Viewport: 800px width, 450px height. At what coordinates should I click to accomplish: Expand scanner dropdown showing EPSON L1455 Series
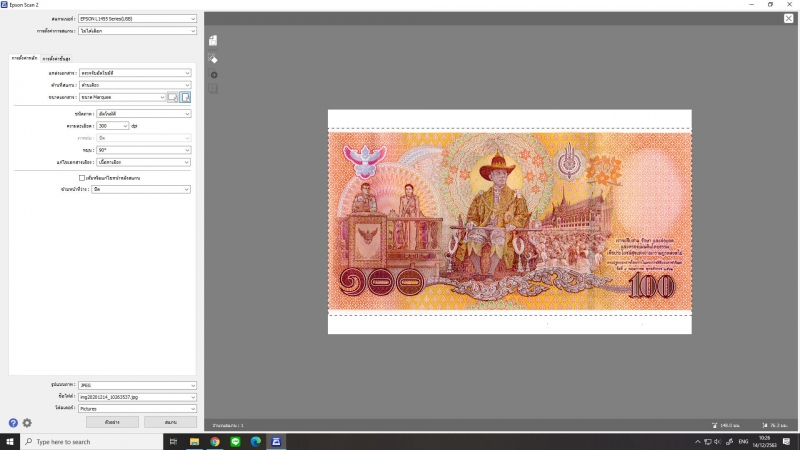(x=137, y=19)
